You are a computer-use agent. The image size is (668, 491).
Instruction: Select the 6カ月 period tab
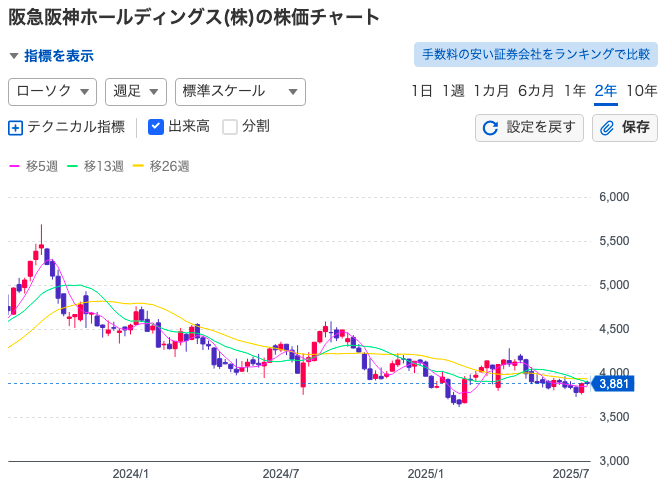coord(536,91)
